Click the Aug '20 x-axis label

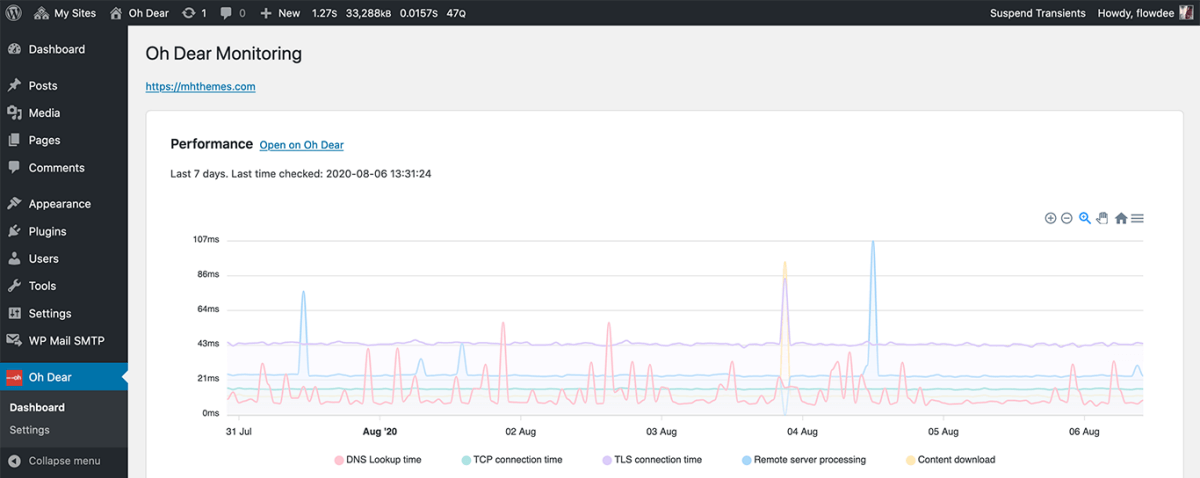380,432
